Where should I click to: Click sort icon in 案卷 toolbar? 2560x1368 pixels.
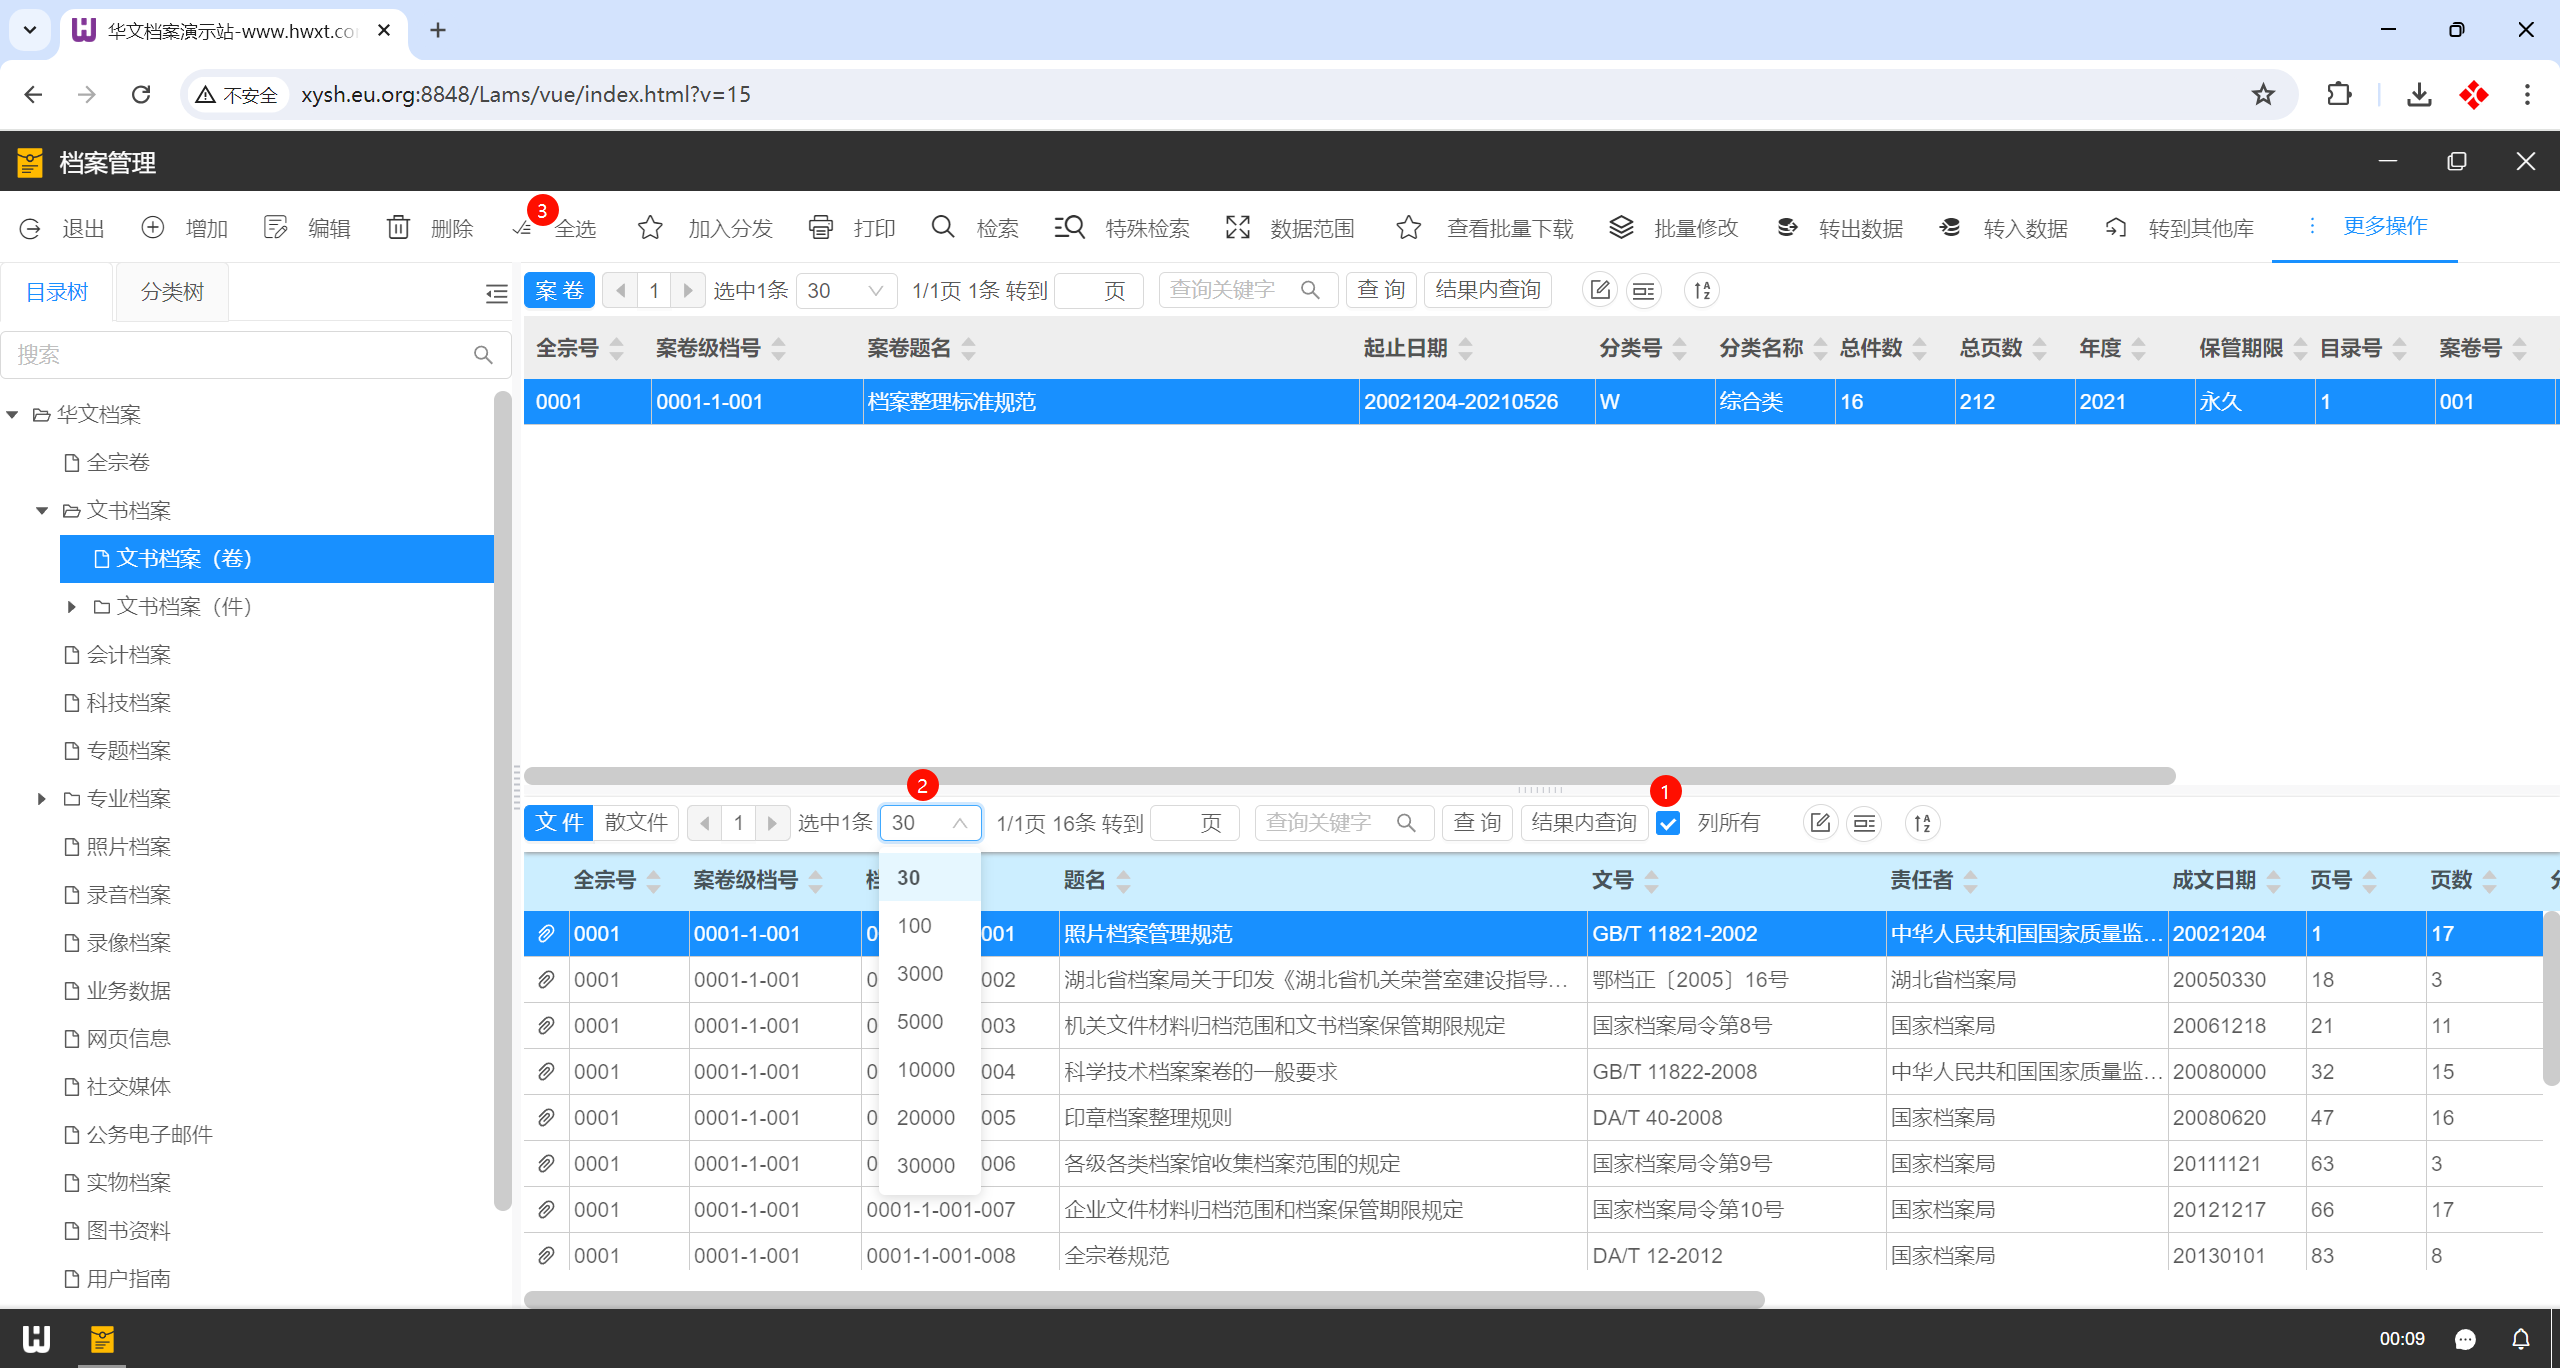[x=1702, y=291]
